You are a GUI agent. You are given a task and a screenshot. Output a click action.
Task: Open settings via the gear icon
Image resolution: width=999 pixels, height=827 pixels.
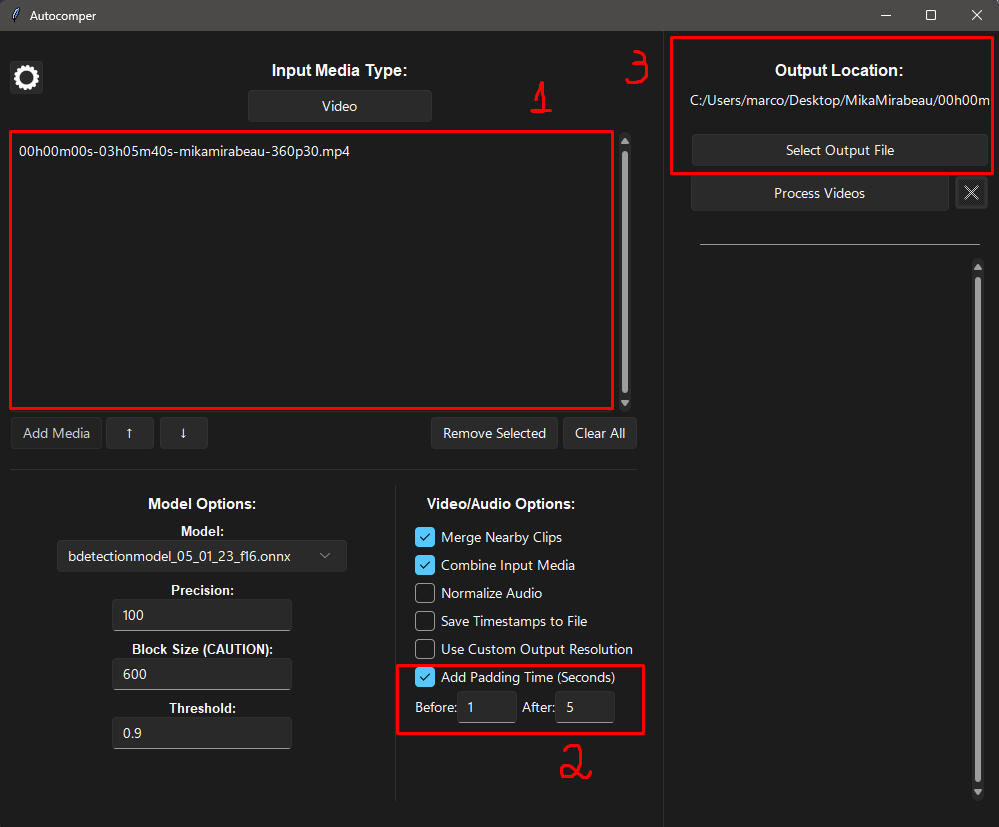[x=26, y=78]
